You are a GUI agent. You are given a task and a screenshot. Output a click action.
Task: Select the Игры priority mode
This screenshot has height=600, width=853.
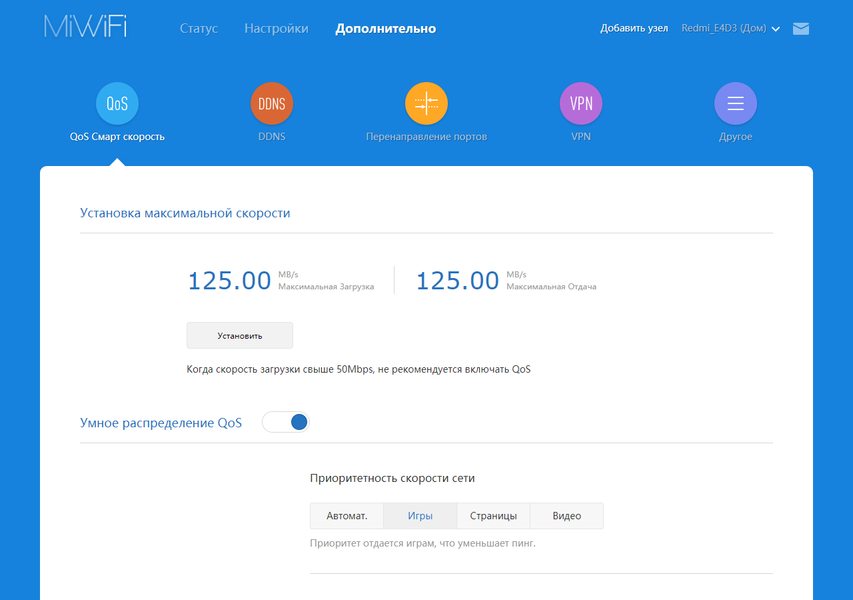[420, 516]
